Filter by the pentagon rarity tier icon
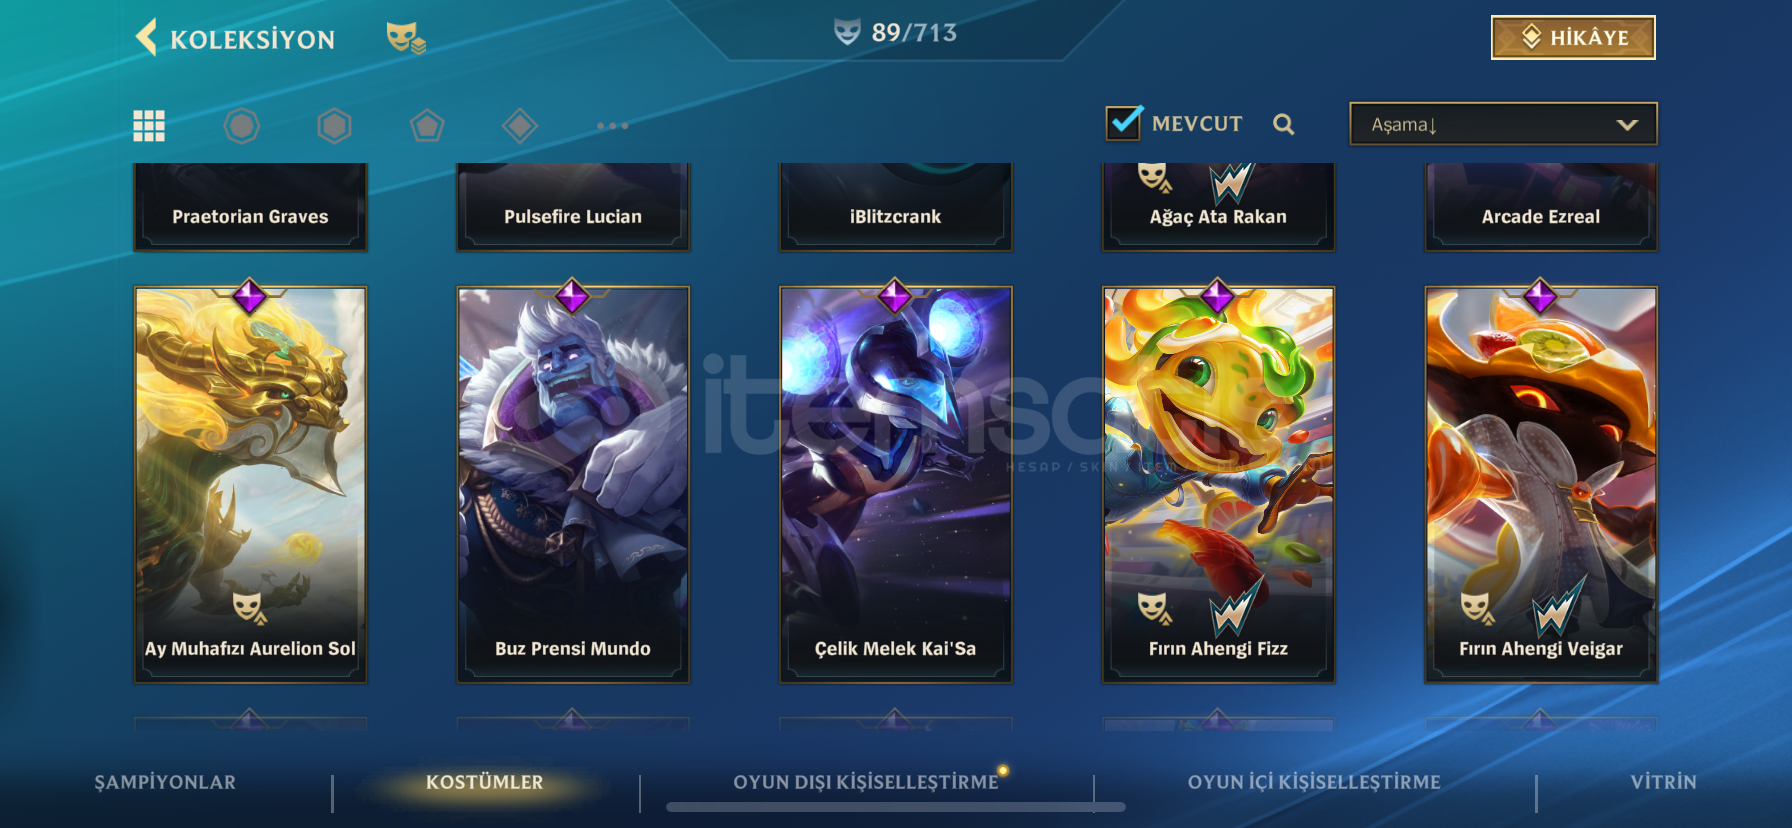Image resolution: width=1792 pixels, height=828 pixels. point(427,126)
